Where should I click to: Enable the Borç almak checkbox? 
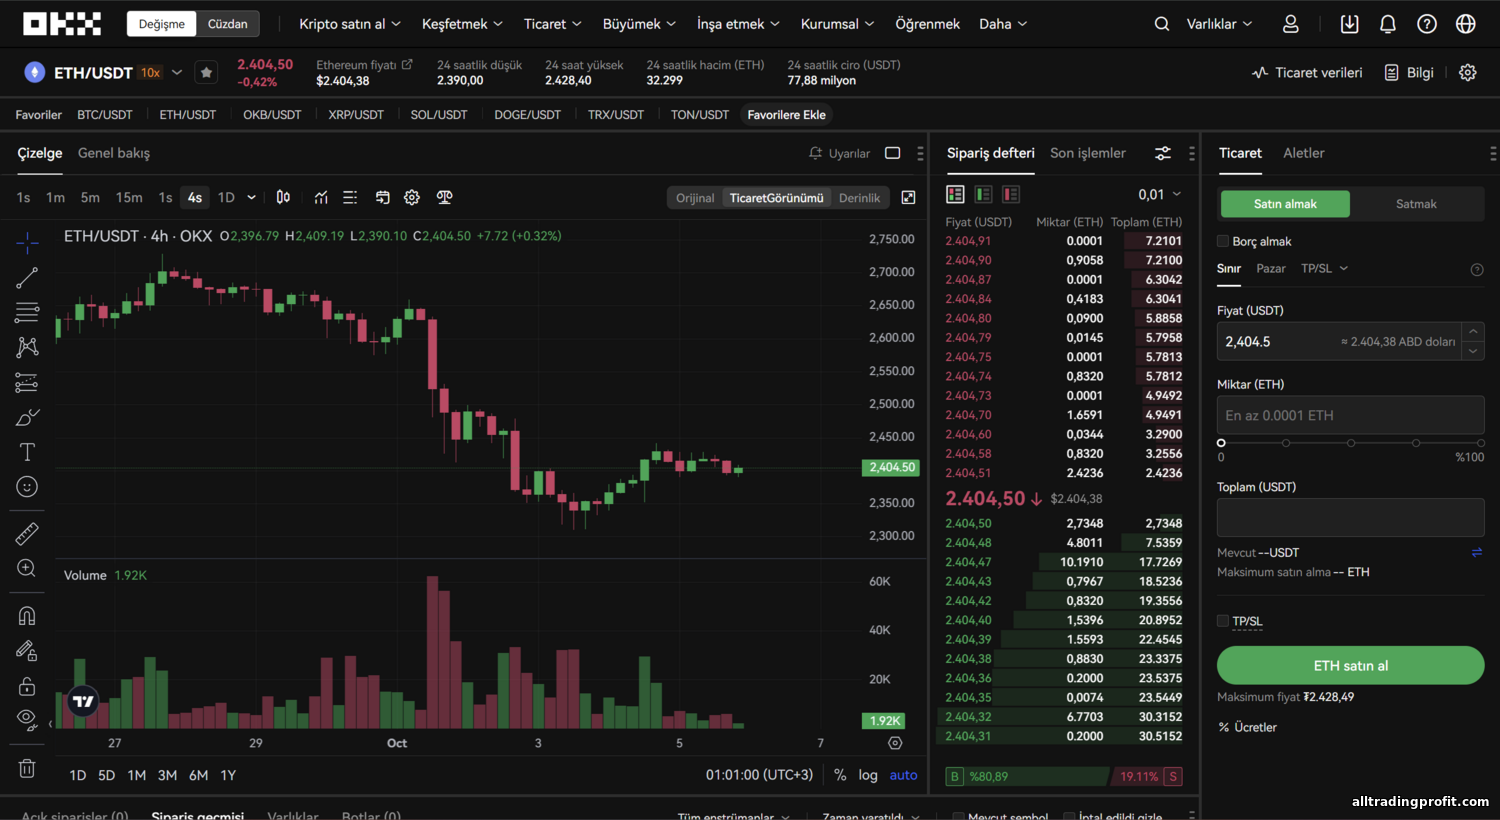[1222, 241]
